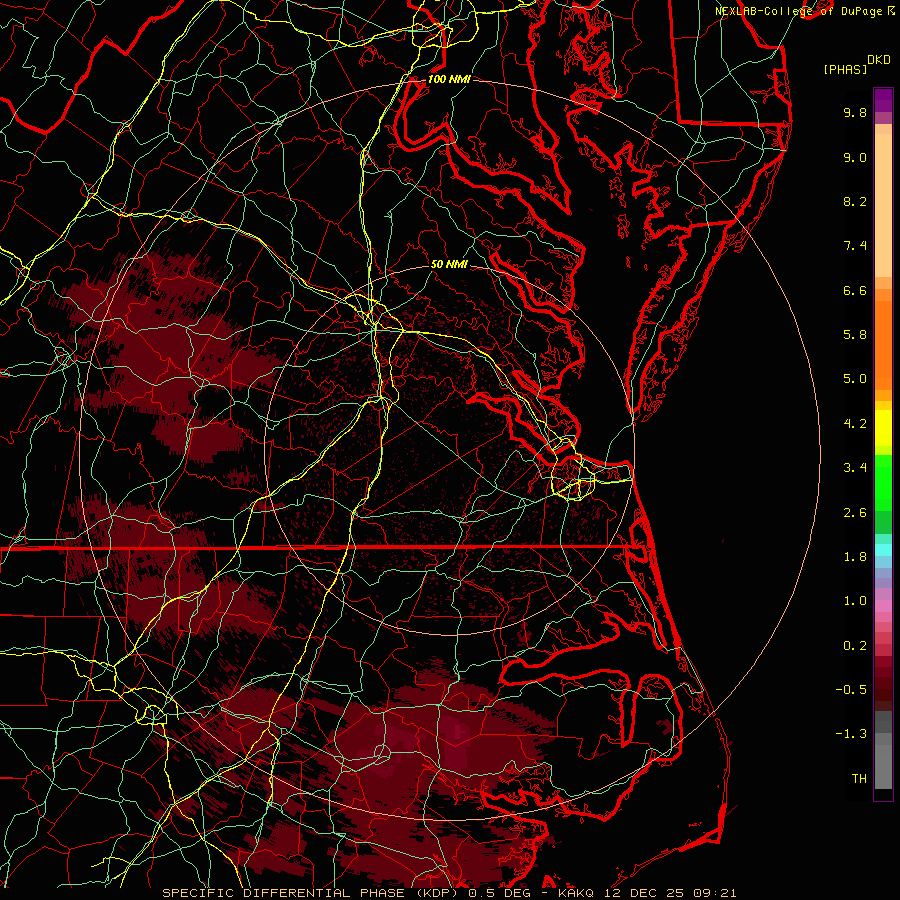Click the 1.8 scale value
This screenshot has height=900, width=900.
[x=855, y=557]
